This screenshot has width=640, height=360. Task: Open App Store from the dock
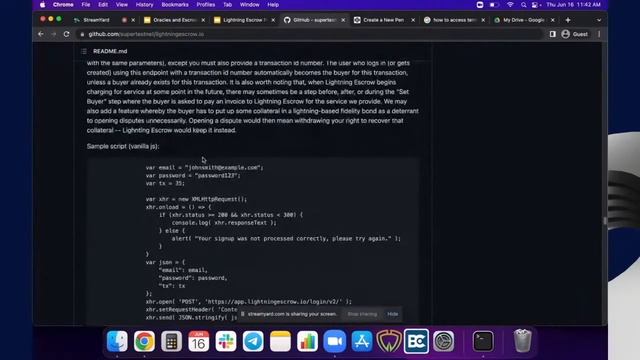[x=362, y=341]
